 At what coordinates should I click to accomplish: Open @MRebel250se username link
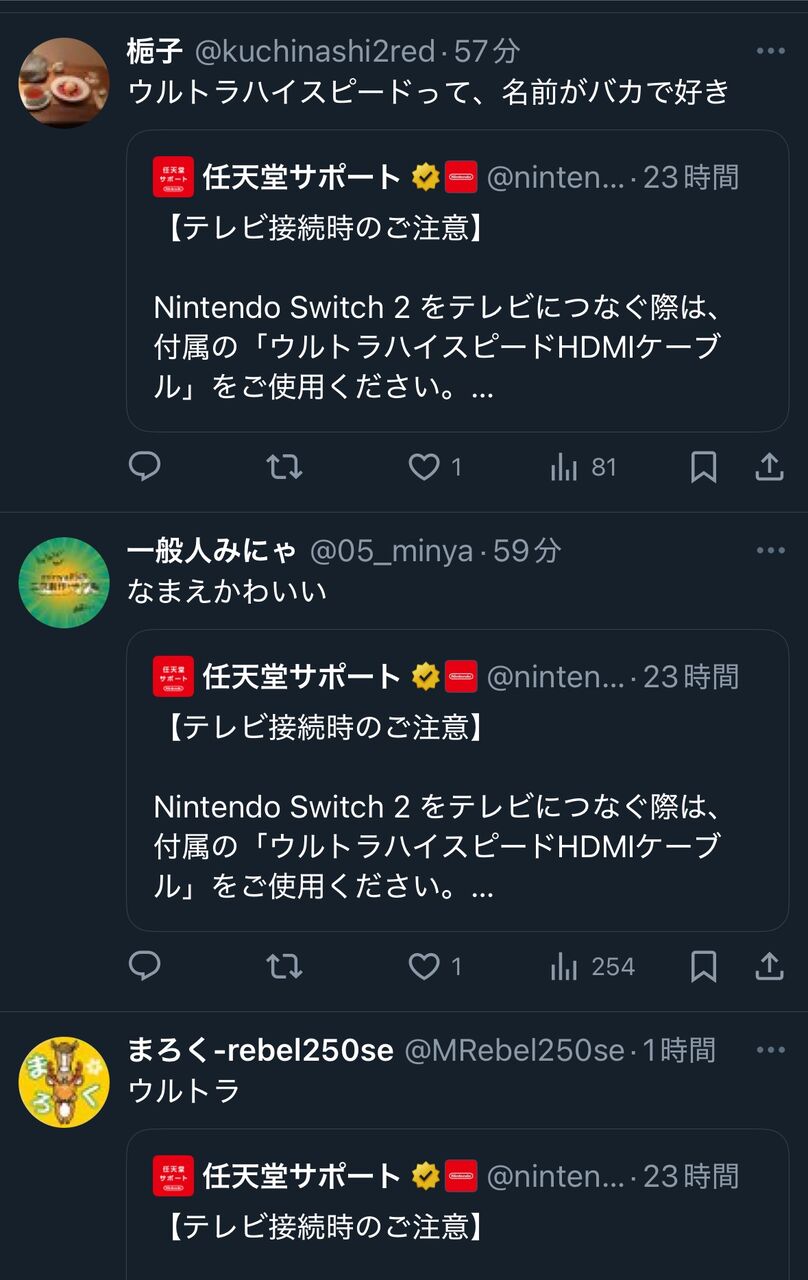point(513,1050)
